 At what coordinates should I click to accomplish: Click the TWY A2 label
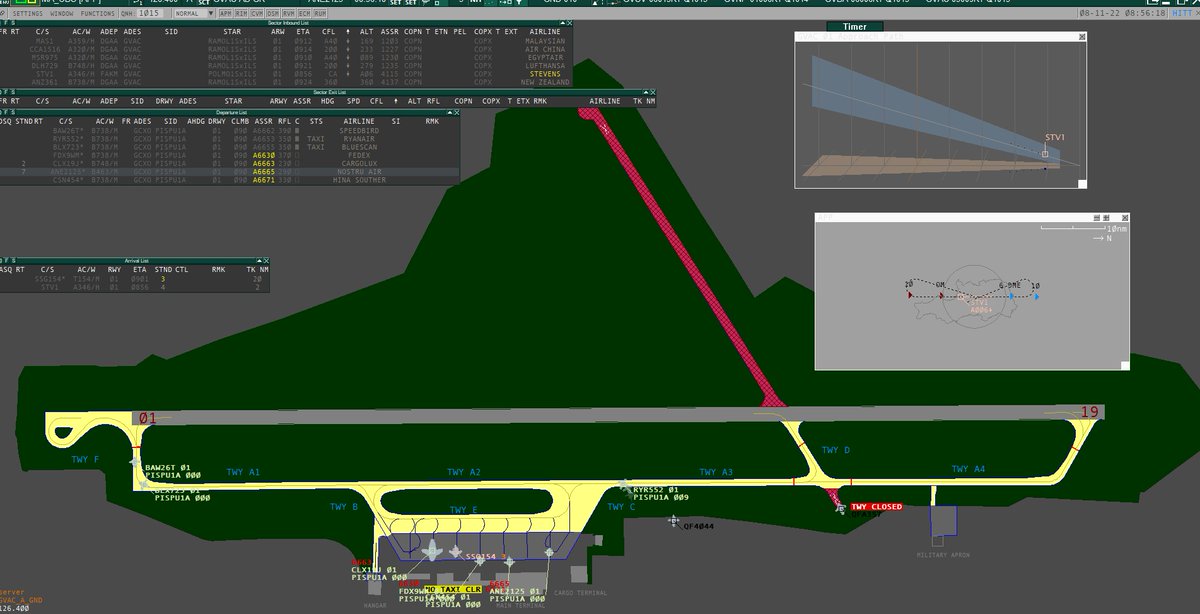pos(463,472)
